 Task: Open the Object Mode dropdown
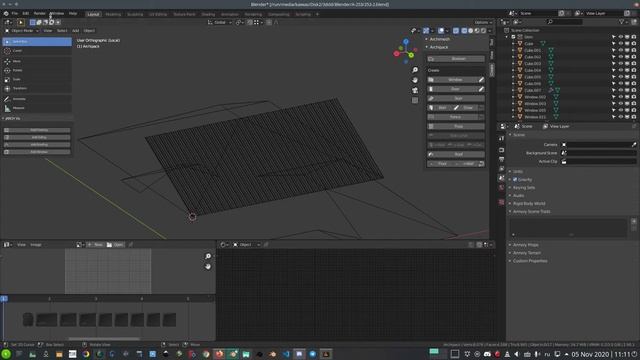click(22, 31)
